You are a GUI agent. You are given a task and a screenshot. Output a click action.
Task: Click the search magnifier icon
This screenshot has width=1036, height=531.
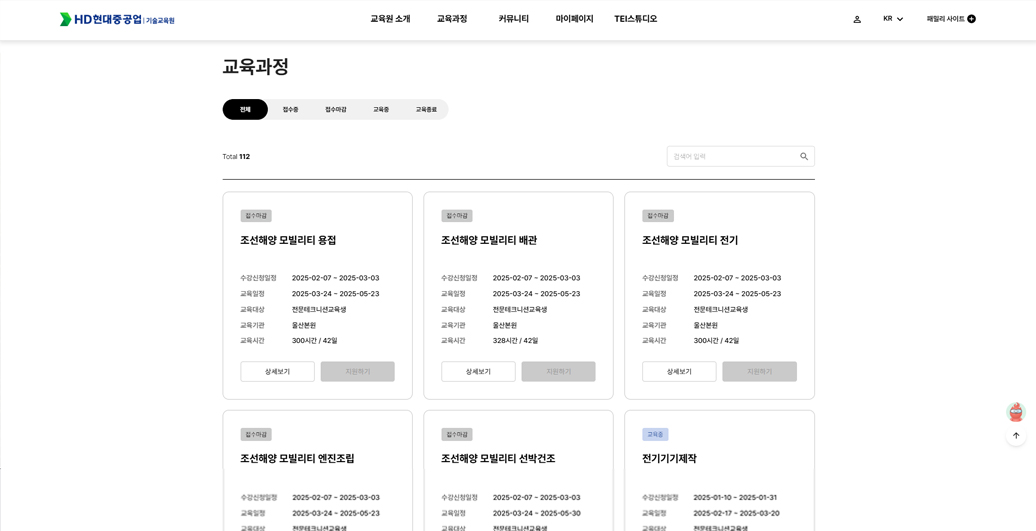click(x=804, y=156)
